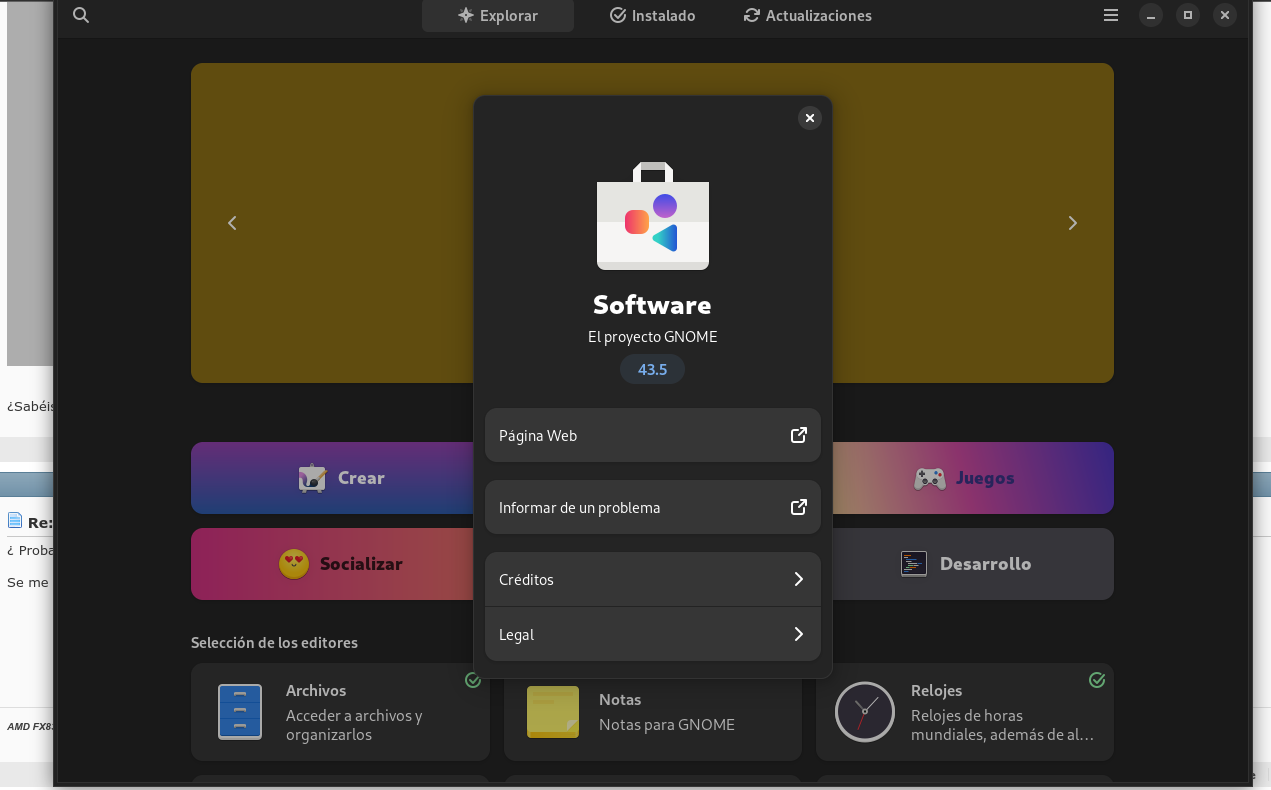Click the Selección de los editores heading
This screenshot has height=790, width=1271.
274,643
